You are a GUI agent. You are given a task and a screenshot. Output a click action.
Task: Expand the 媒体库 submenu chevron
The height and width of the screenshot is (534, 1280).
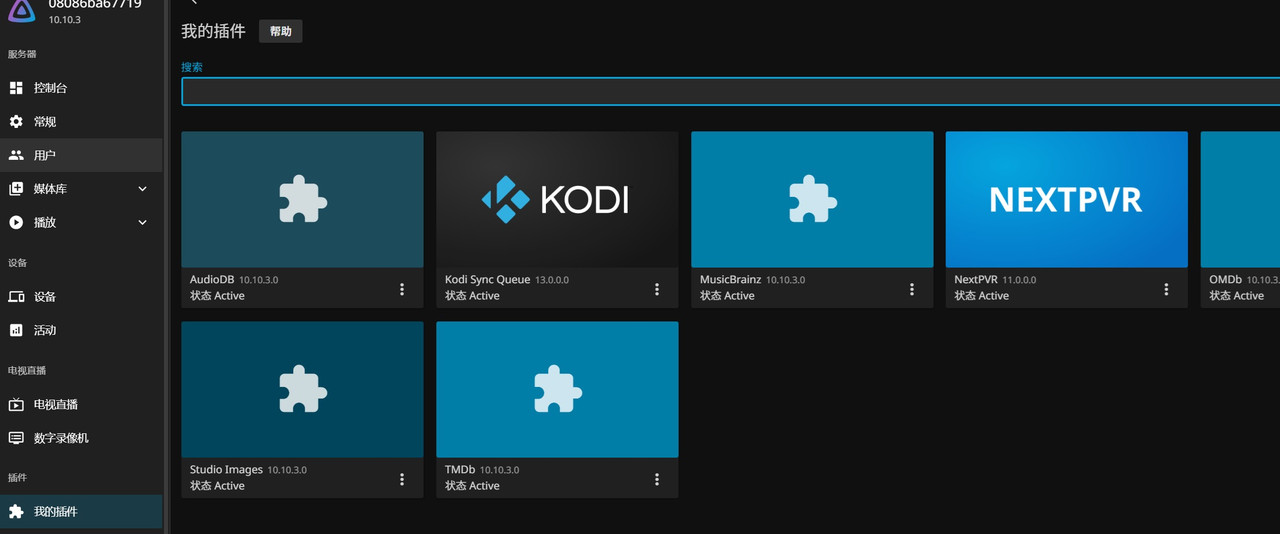pos(142,189)
